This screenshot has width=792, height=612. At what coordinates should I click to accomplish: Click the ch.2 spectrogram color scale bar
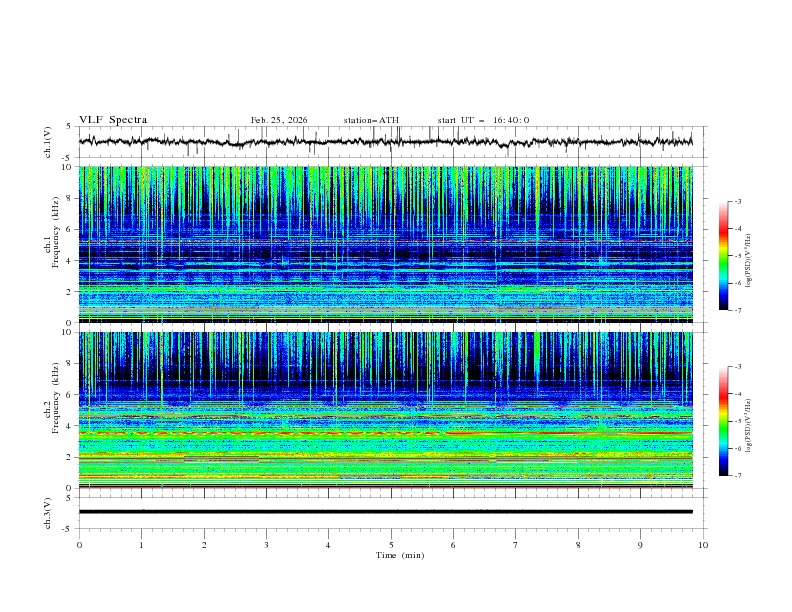tap(724, 421)
